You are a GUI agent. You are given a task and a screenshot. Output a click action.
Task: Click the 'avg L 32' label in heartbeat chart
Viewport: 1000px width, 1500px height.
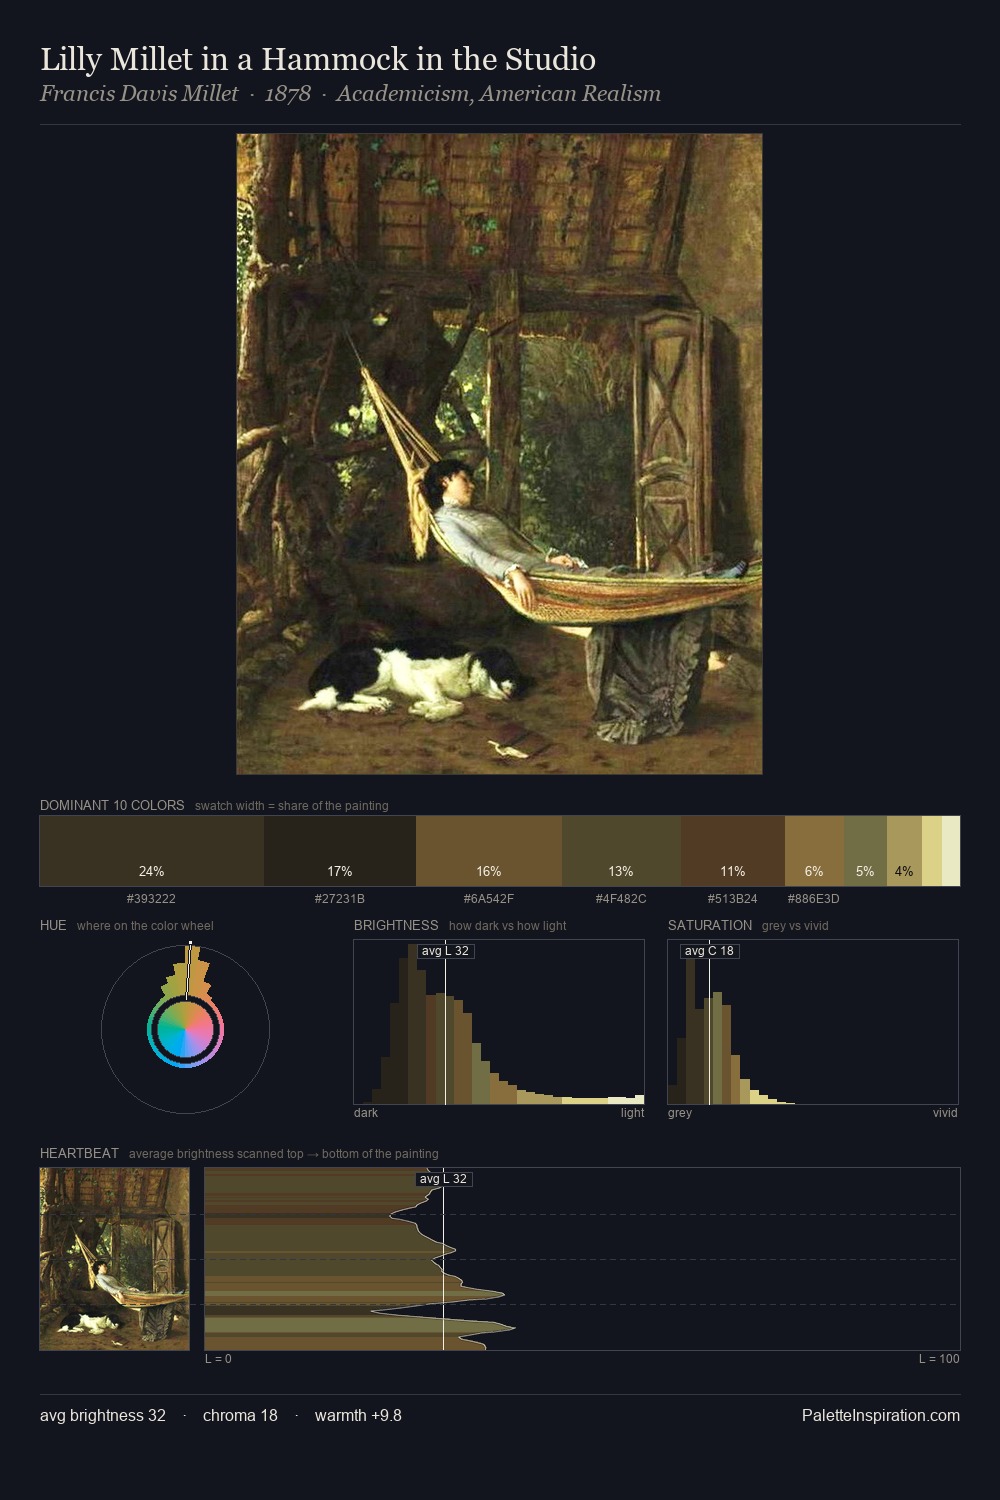[x=443, y=1179]
